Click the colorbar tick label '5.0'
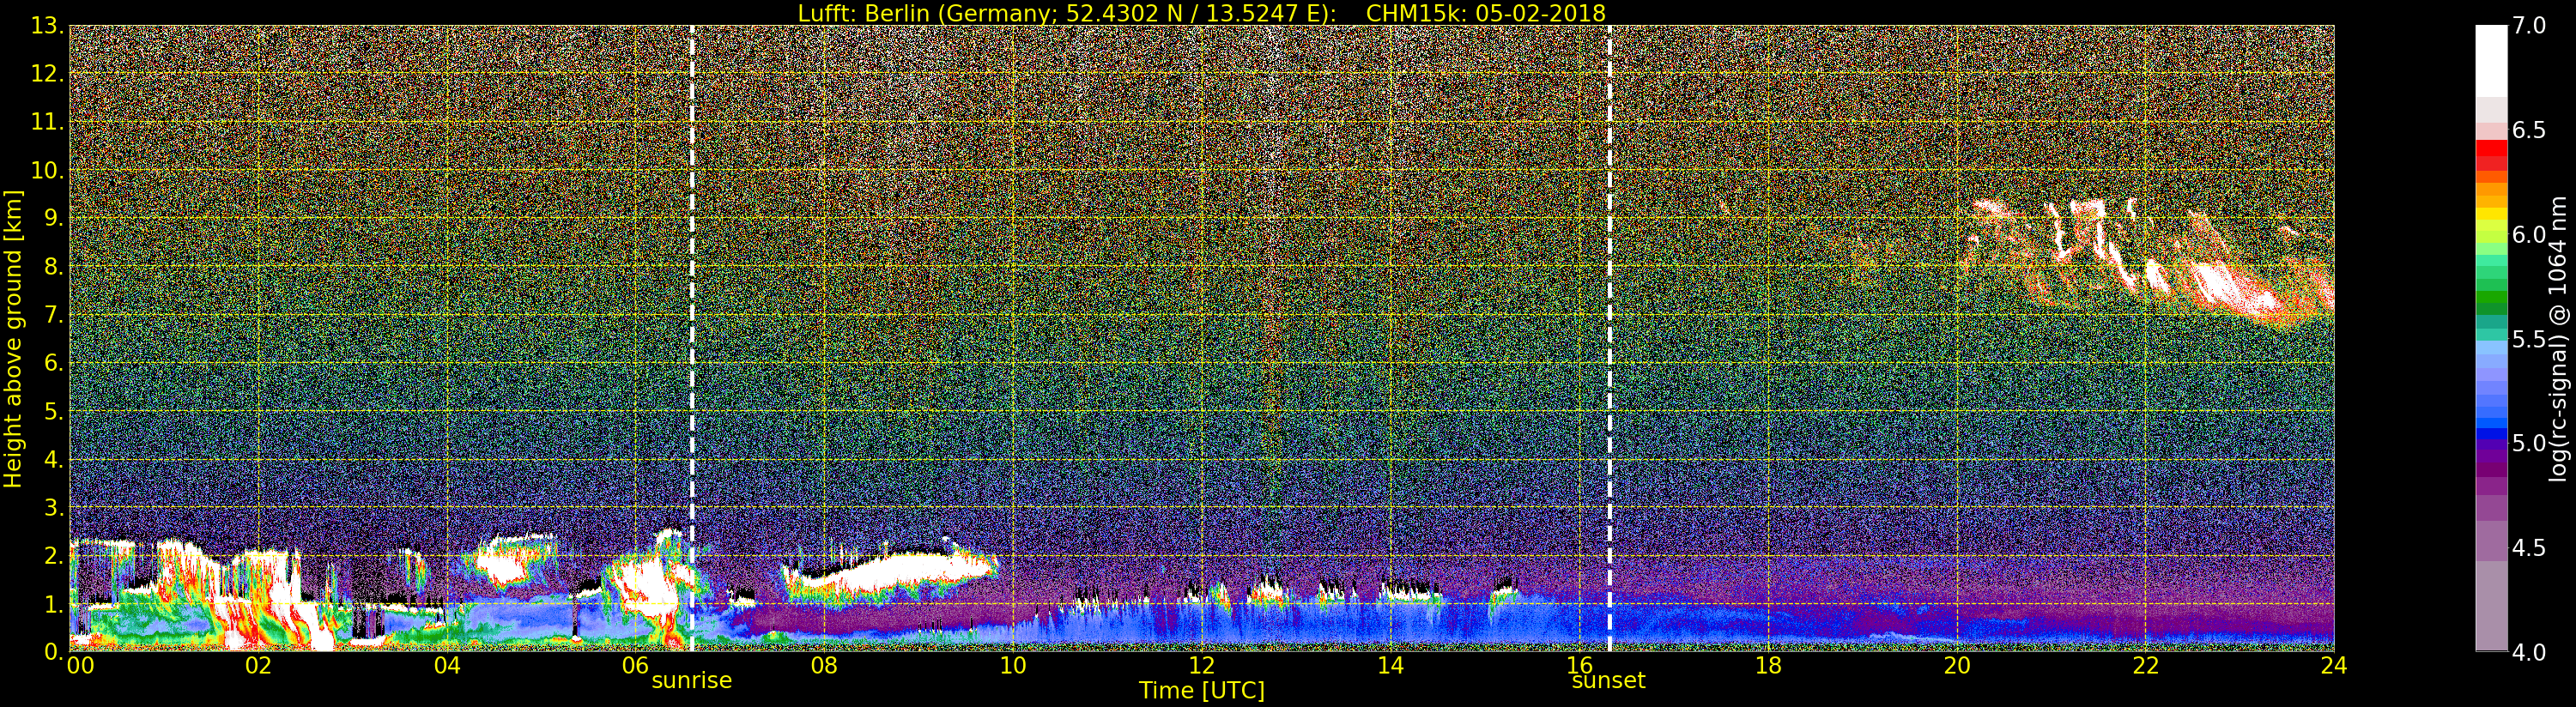The image size is (2576, 707). click(2529, 443)
